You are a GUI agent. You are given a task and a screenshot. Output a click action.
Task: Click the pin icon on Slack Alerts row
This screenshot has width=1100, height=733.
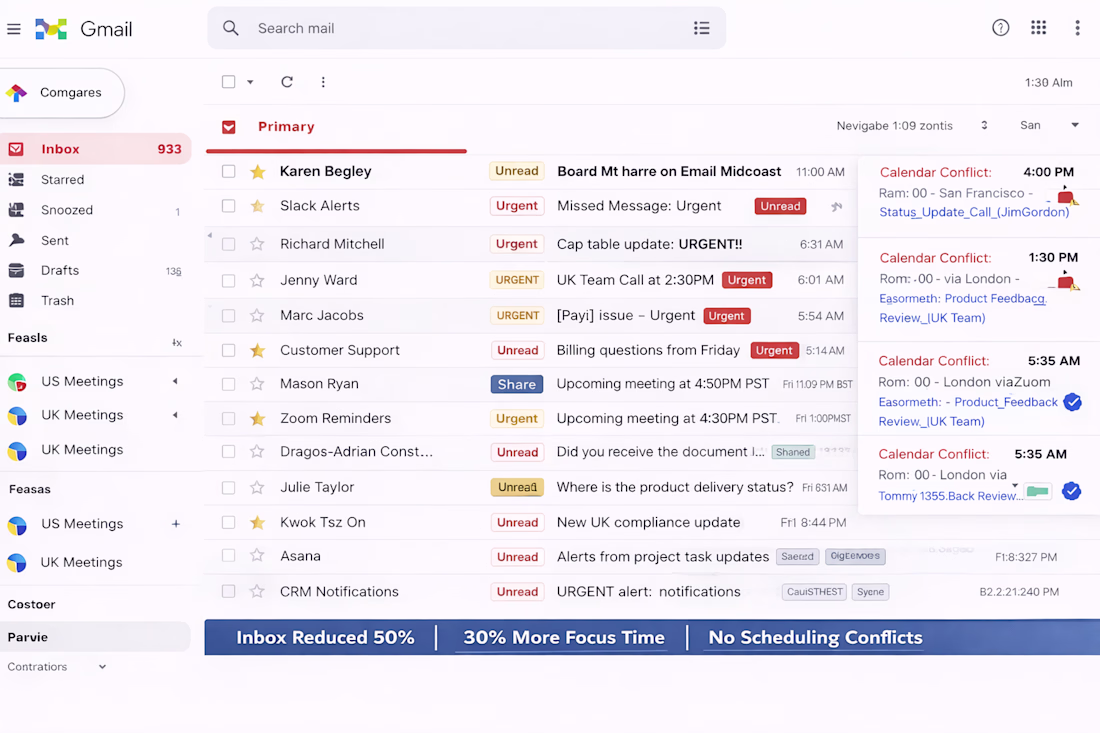coord(836,206)
